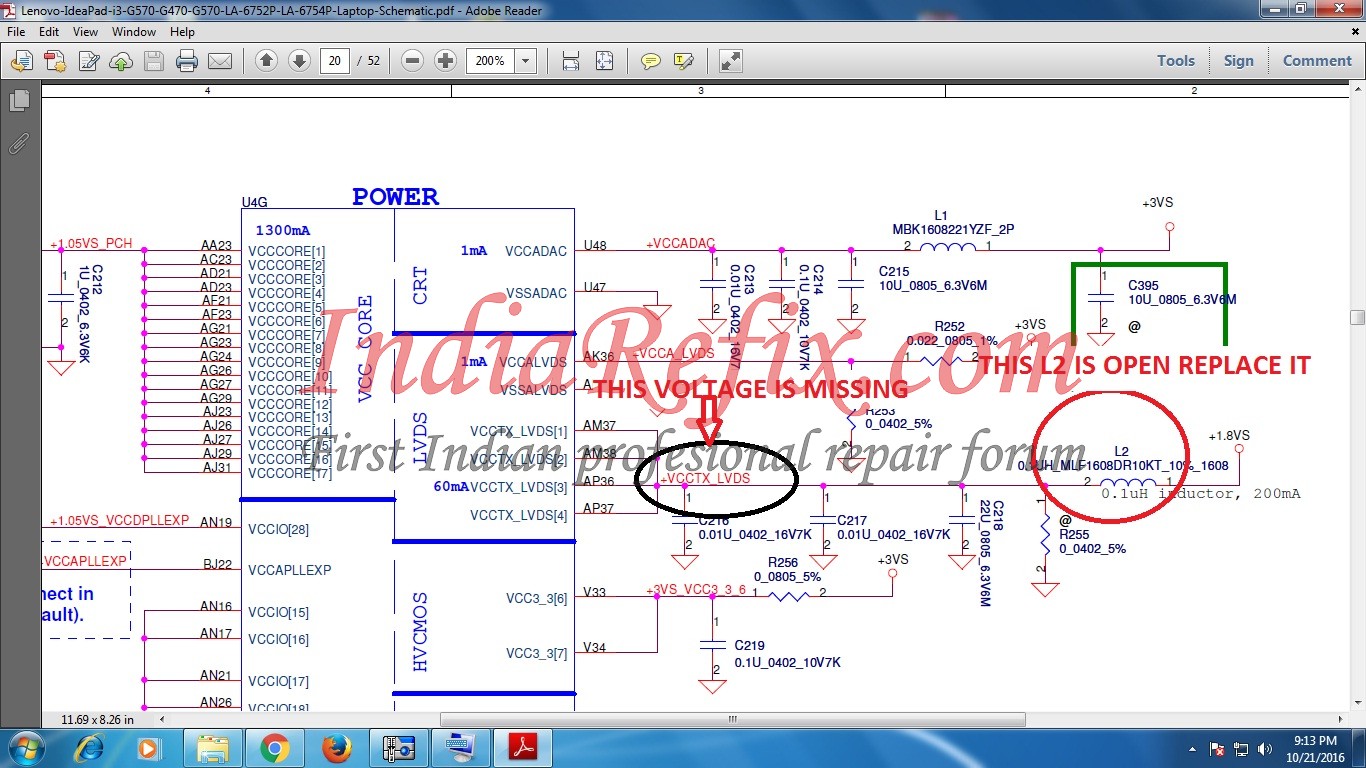Image resolution: width=1366 pixels, height=768 pixels.
Task: Click the volume speaker tray icon
Action: [x=1264, y=749]
